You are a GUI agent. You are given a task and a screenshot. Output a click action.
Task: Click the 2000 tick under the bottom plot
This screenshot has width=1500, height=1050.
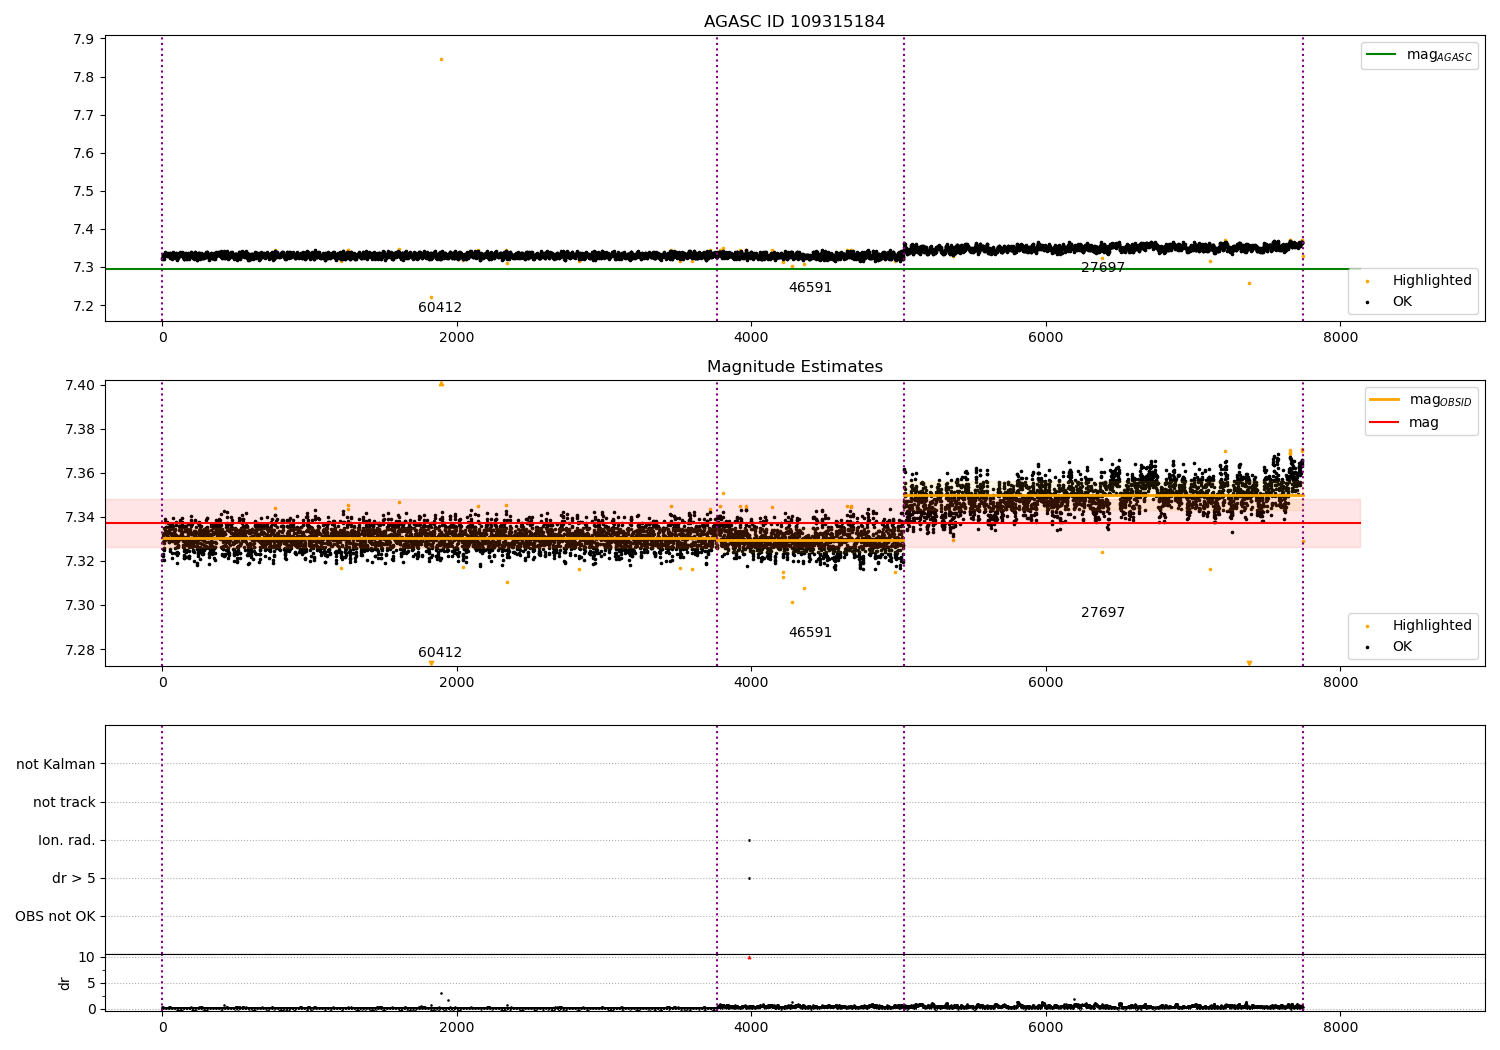457,1026
